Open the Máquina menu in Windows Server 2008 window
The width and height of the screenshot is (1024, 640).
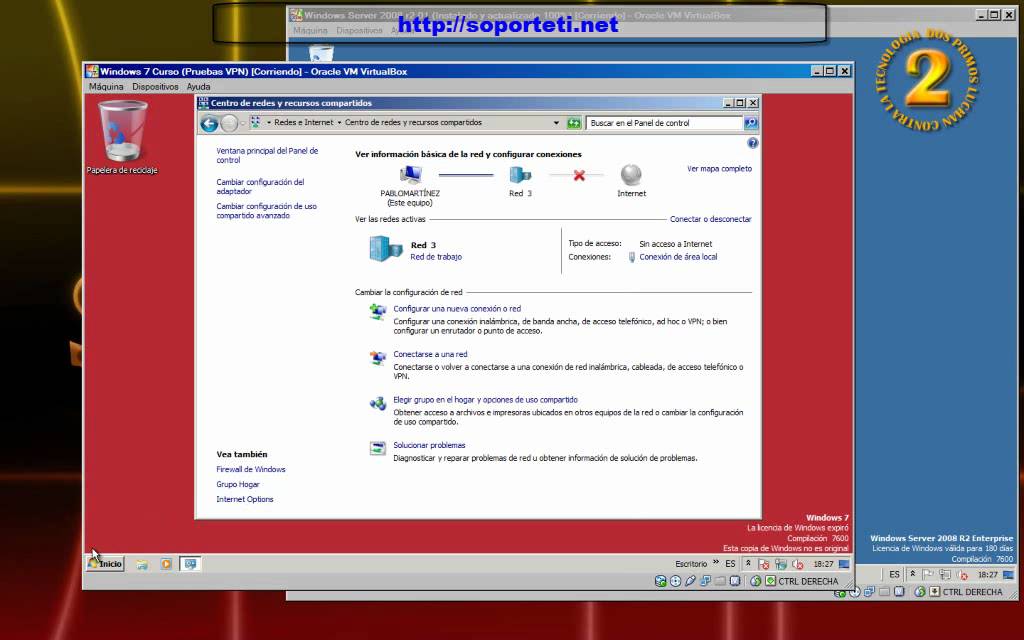coord(310,31)
